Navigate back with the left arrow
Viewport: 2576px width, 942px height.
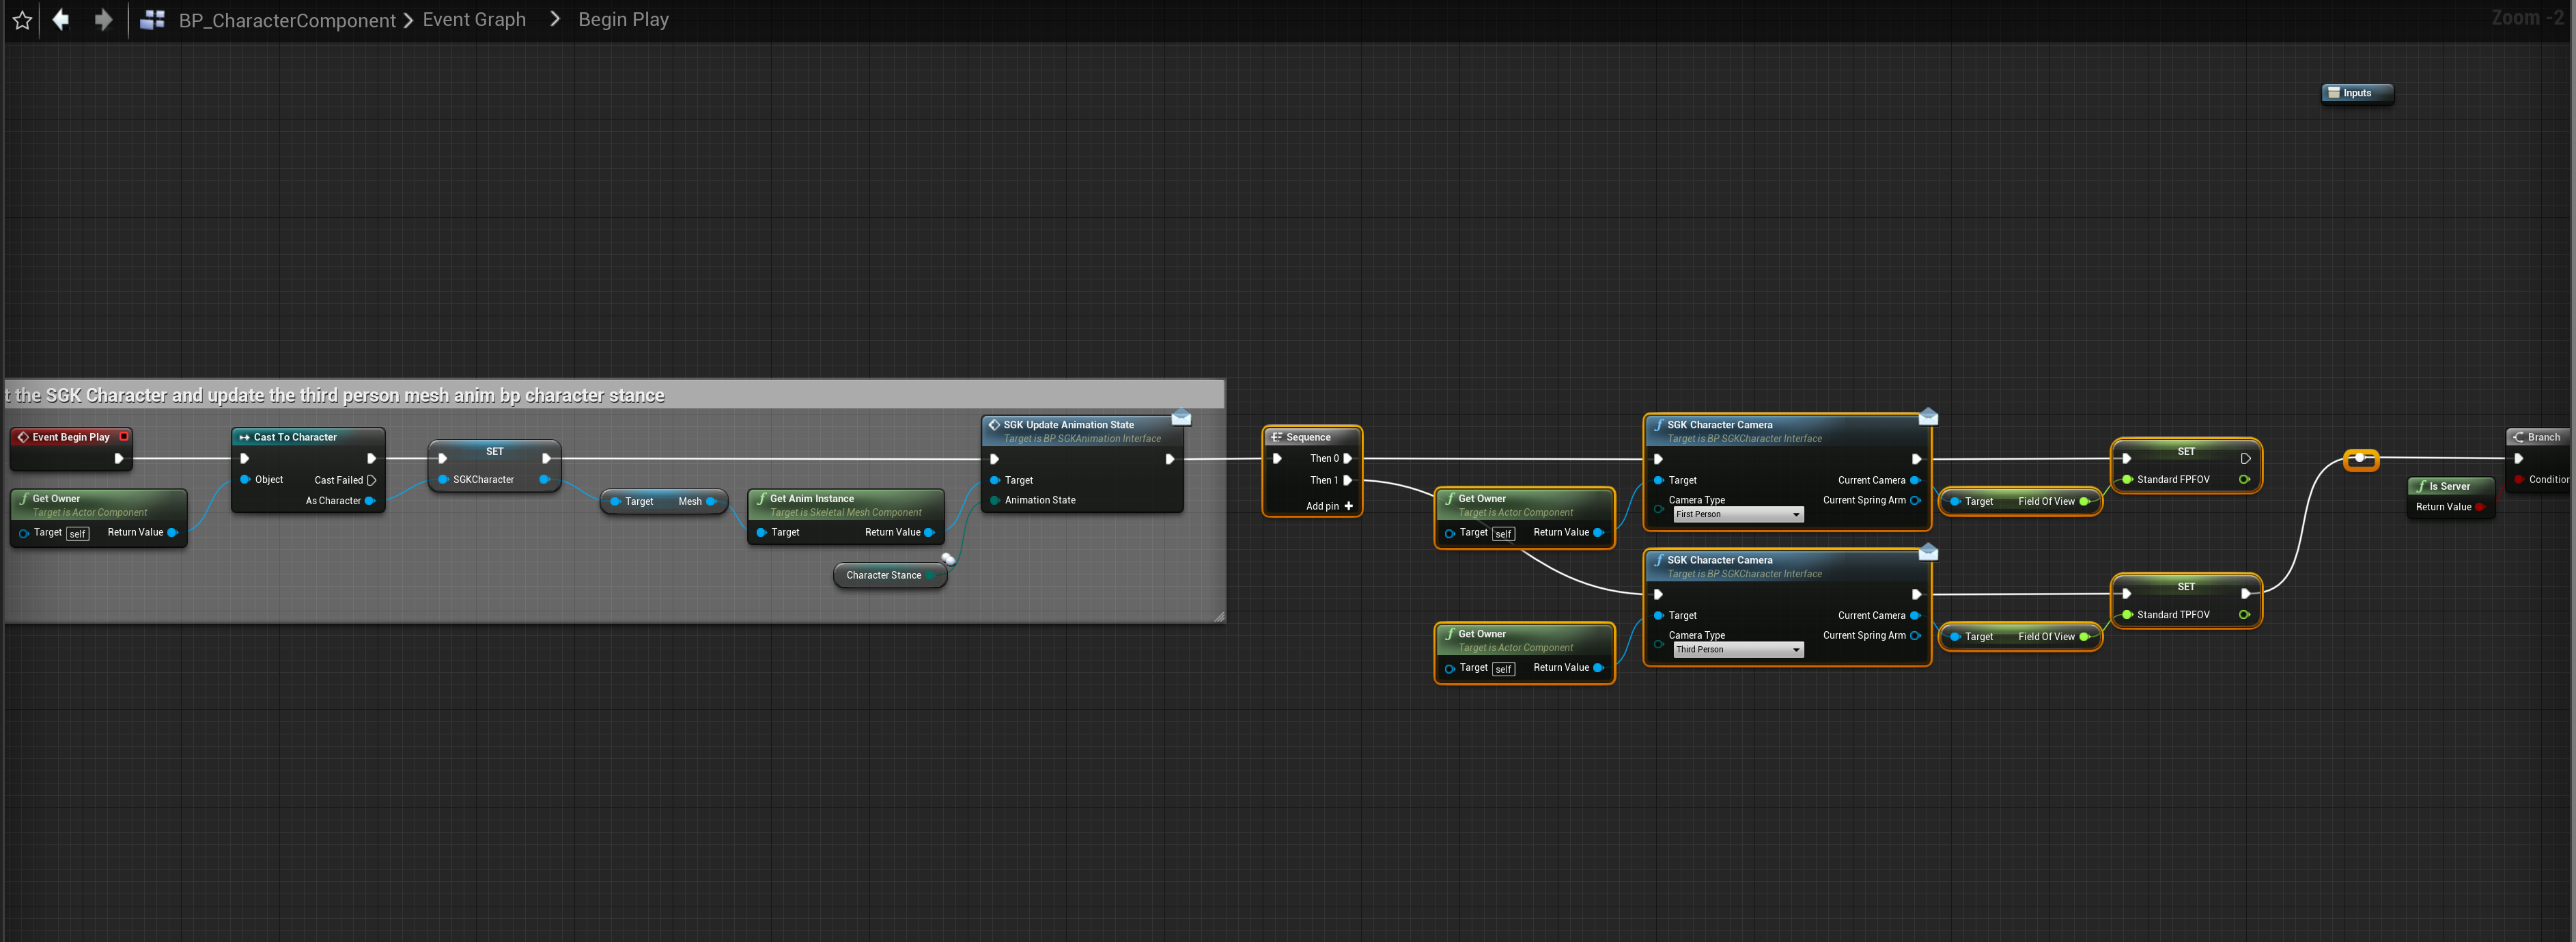pyautogui.click(x=61, y=20)
